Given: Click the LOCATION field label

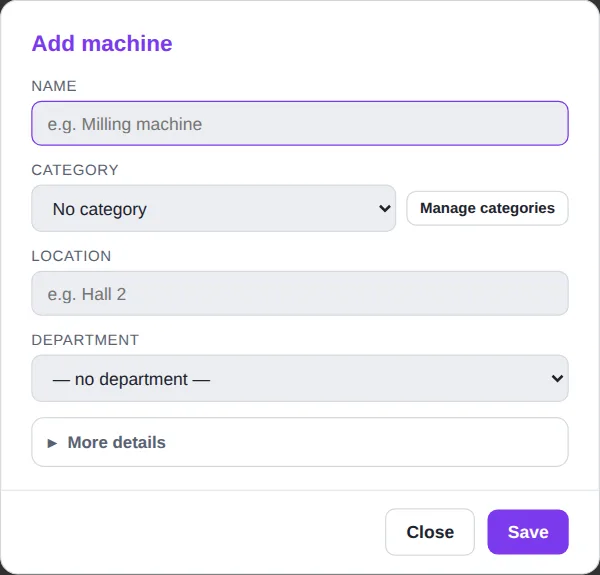Looking at the screenshot, I should coord(71,256).
